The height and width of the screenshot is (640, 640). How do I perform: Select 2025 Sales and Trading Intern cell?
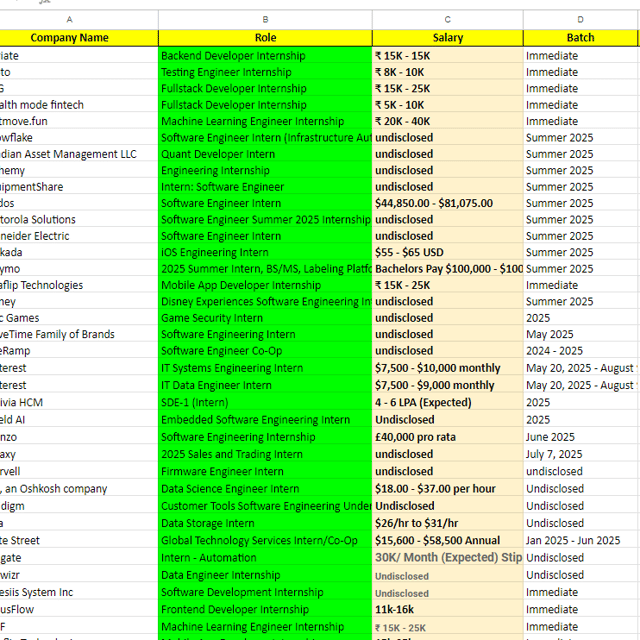pos(265,454)
